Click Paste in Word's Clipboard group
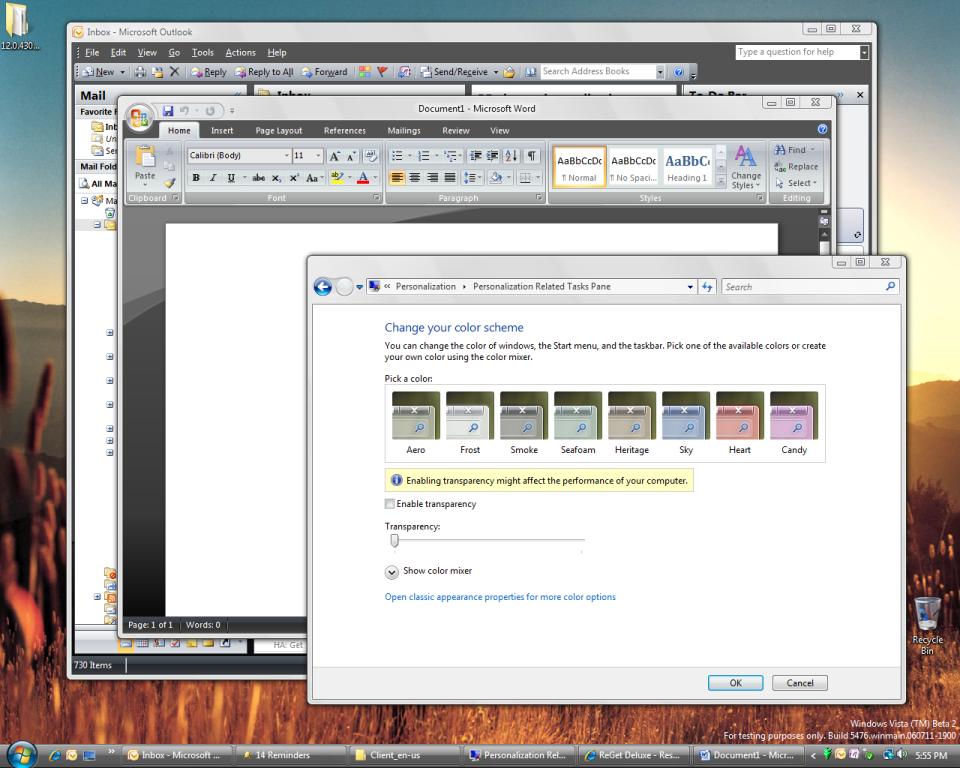This screenshot has width=960, height=768. [x=145, y=163]
